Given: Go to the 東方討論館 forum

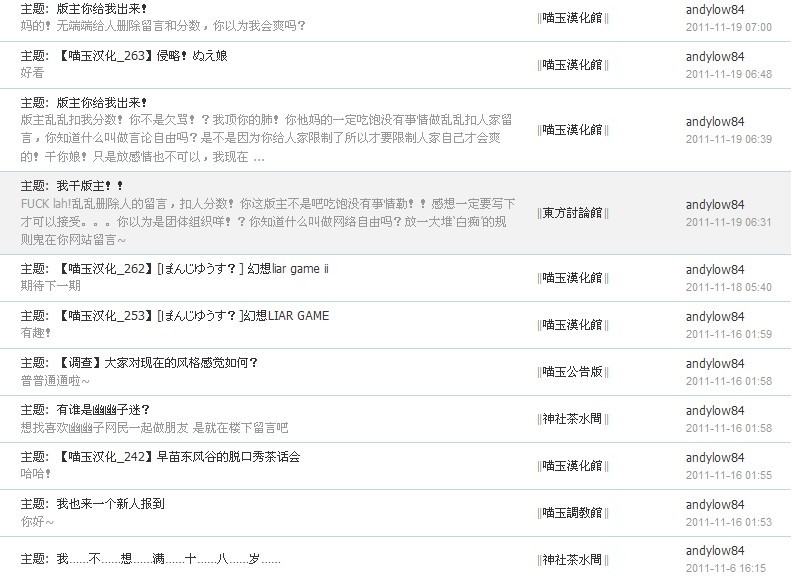Looking at the screenshot, I should (x=573, y=212).
